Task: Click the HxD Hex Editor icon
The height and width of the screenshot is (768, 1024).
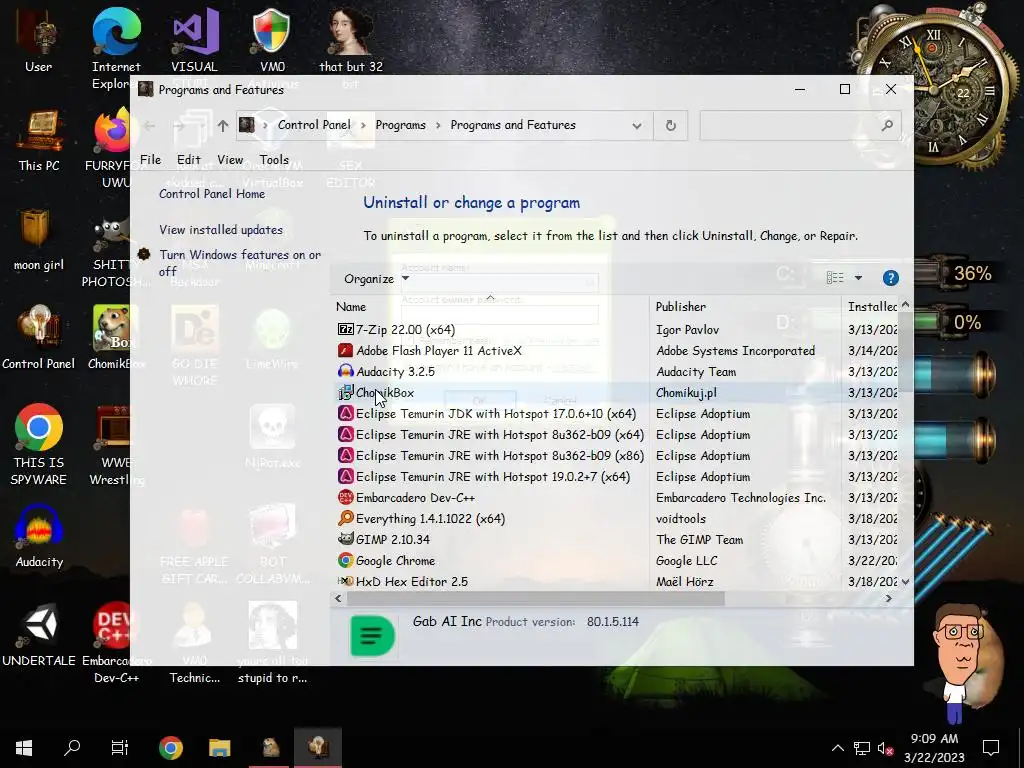Action: pos(345,581)
